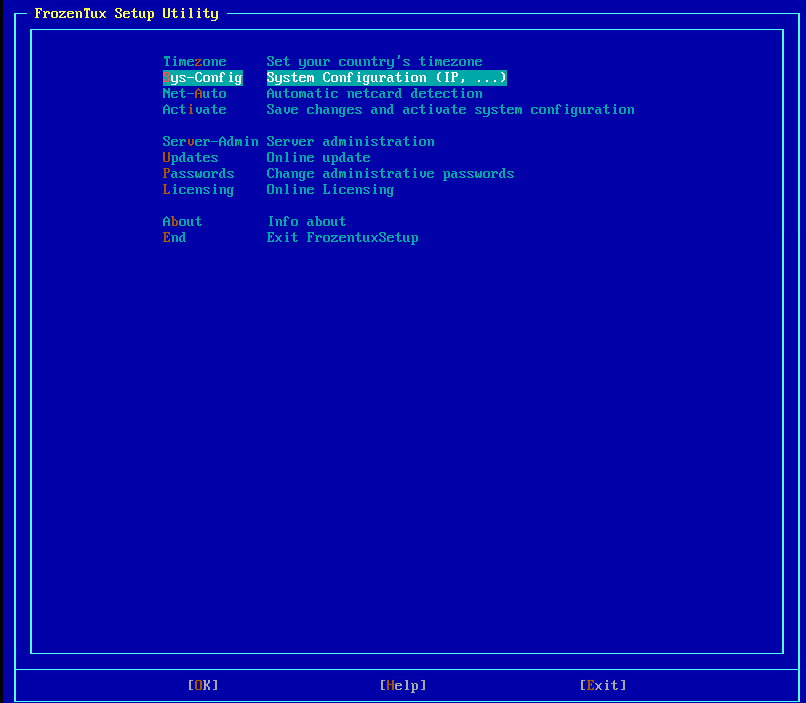Open the Passwords menu item

point(198,173)
